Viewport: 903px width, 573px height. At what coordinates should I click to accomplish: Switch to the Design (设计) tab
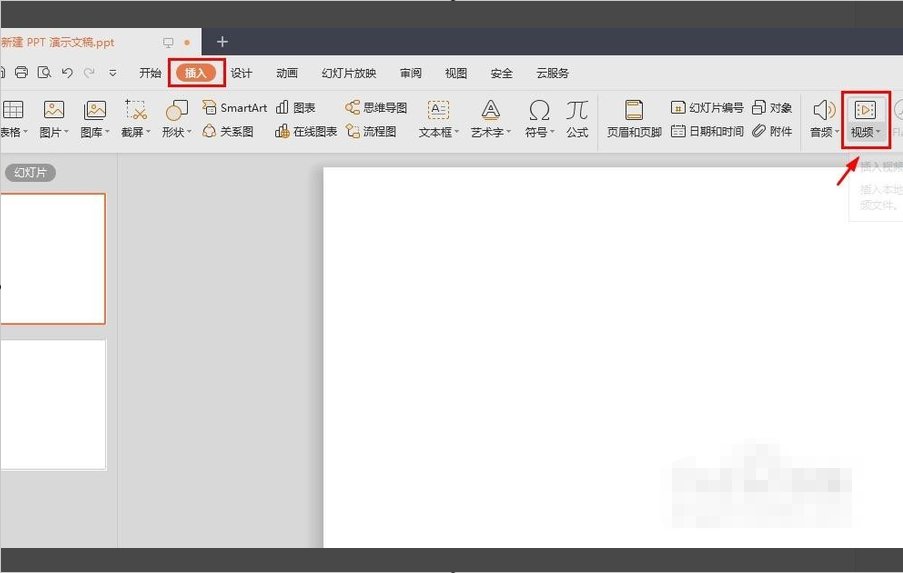pos(241,73)
